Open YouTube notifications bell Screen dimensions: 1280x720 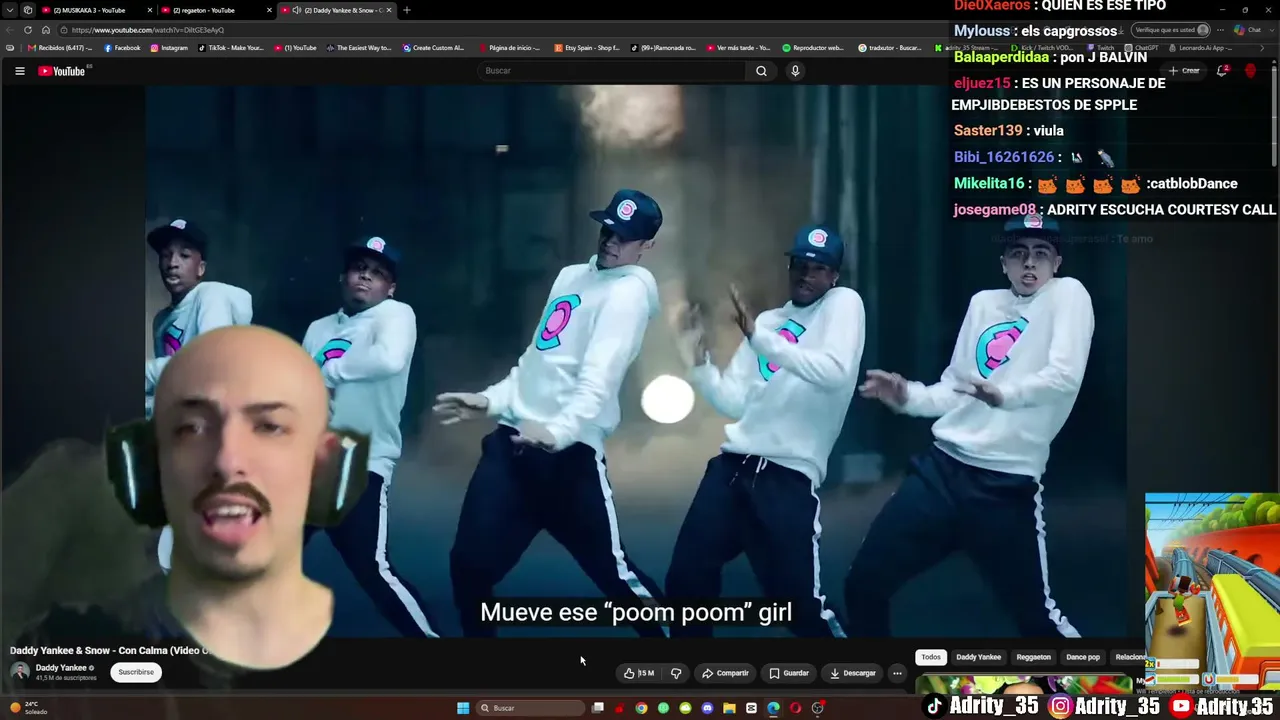tap(1222, 71)
